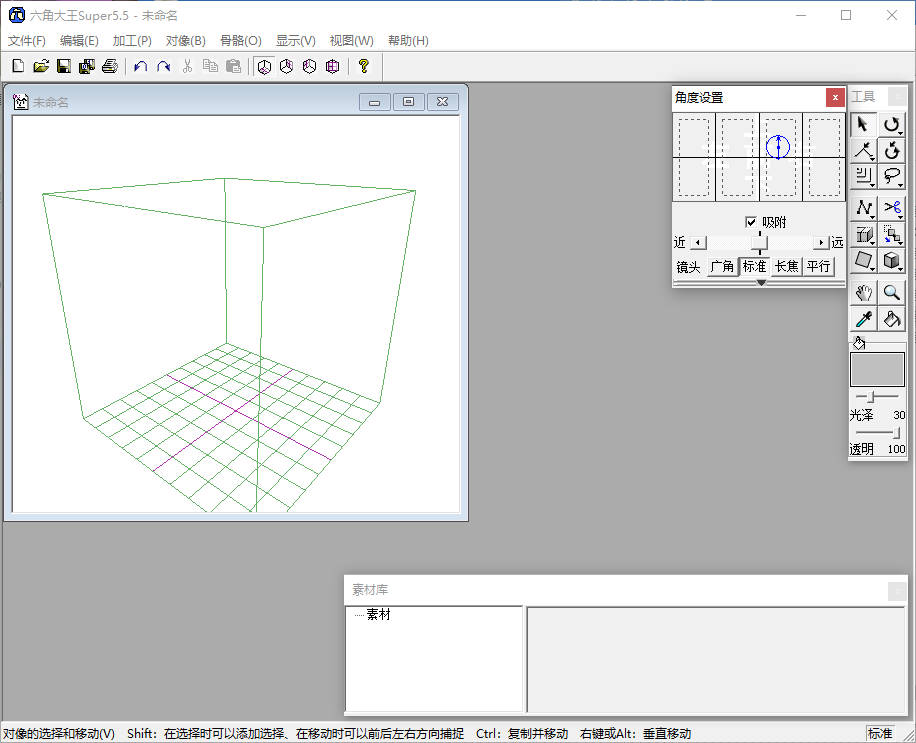Select the eyedropper tool
Screen dimensions: 916x743
click(x=863, y=319)
